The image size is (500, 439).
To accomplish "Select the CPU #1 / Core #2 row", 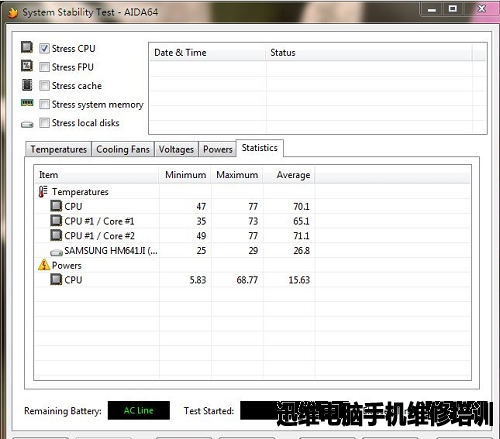I will [x=252, y=236].
